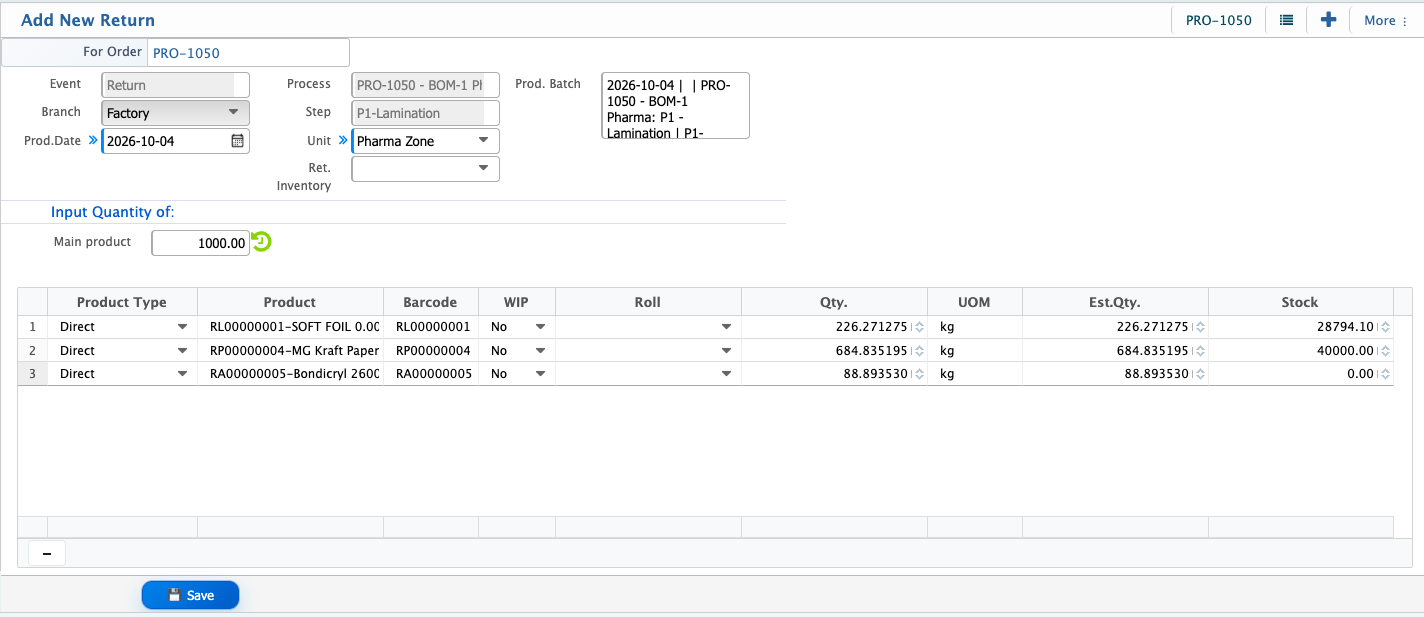The height and width of the screenshot is (617, 1424).
Task: Expand the Ret. Inventory dropdown
Action: [425, 169]
